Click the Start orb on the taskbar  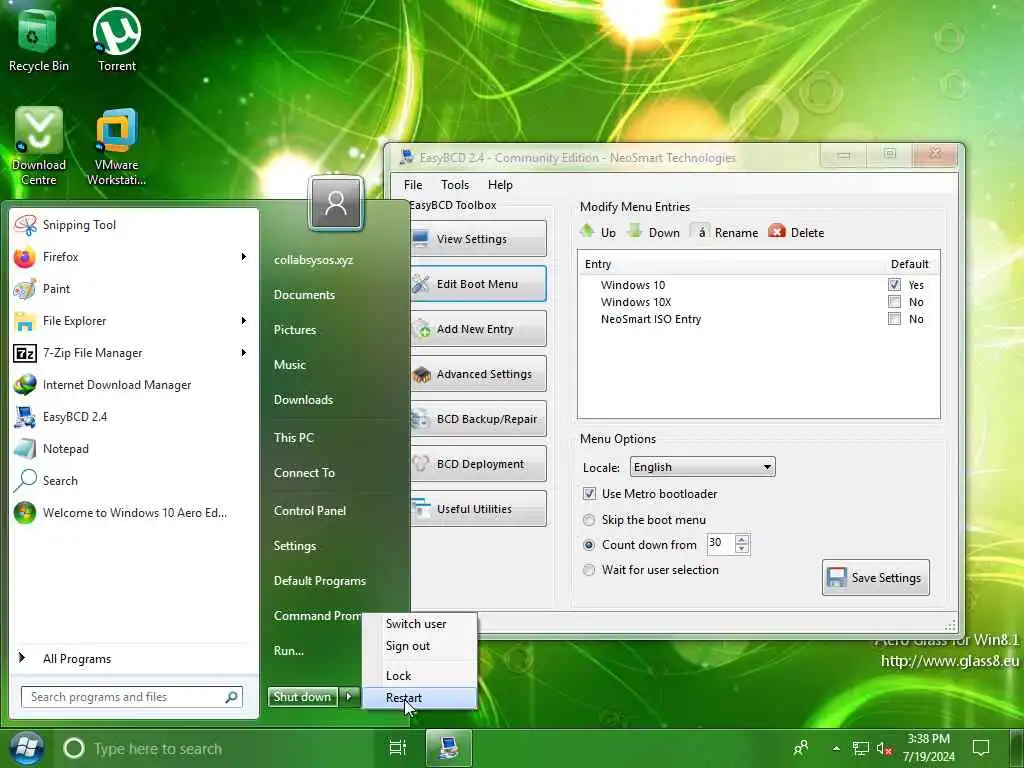coord(26,748)
